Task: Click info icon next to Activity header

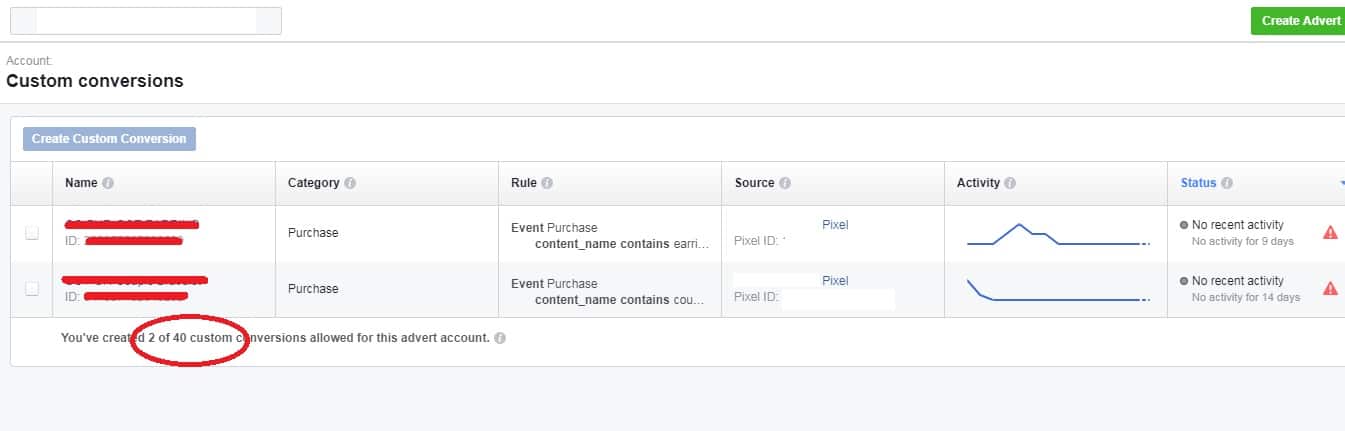Action: pyautogui.click(x=1010, y=184)
